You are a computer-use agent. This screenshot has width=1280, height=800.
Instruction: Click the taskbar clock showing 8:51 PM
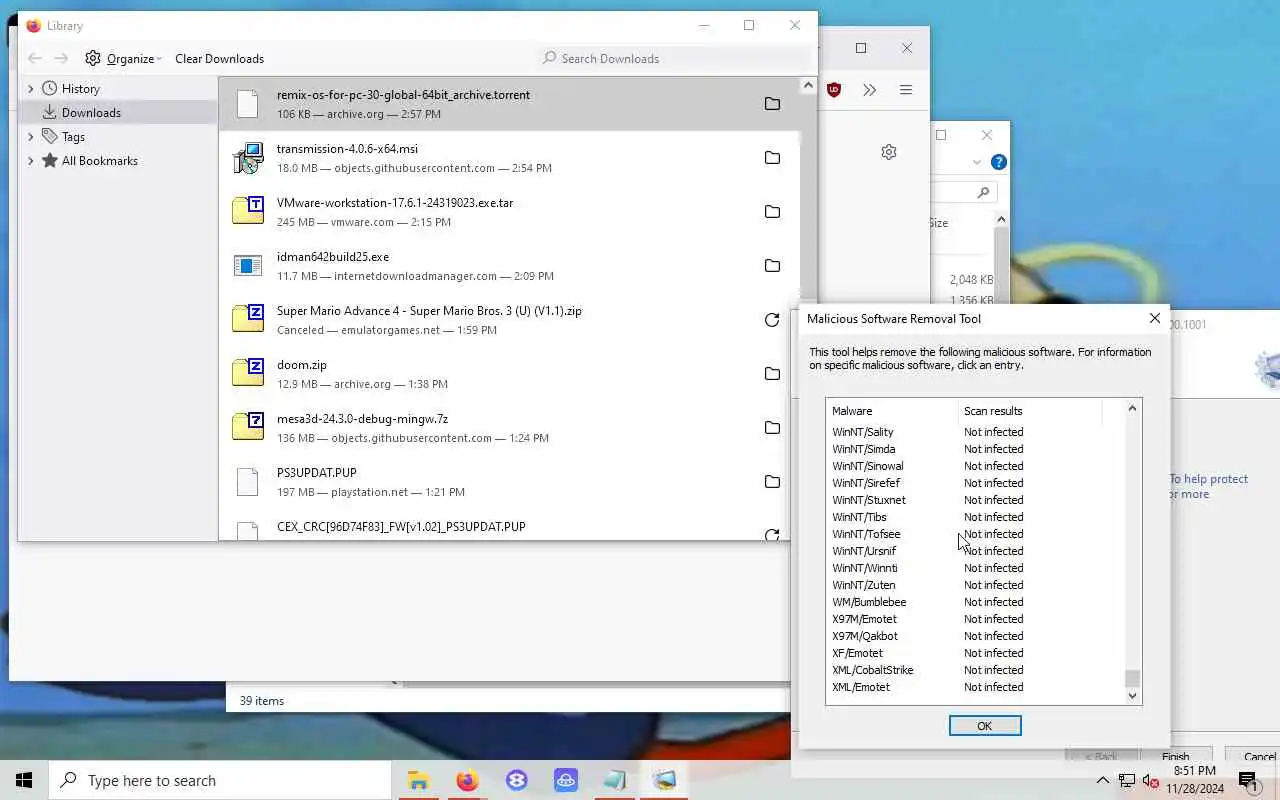point(1195,780)
